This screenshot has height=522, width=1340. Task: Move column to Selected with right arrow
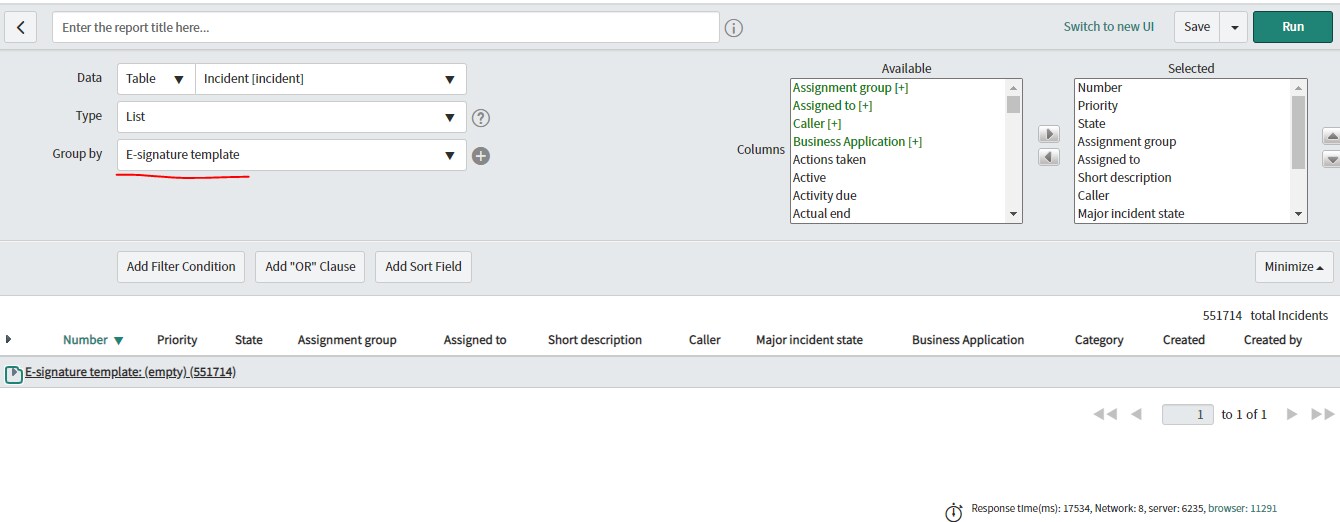pos(1048,135)
